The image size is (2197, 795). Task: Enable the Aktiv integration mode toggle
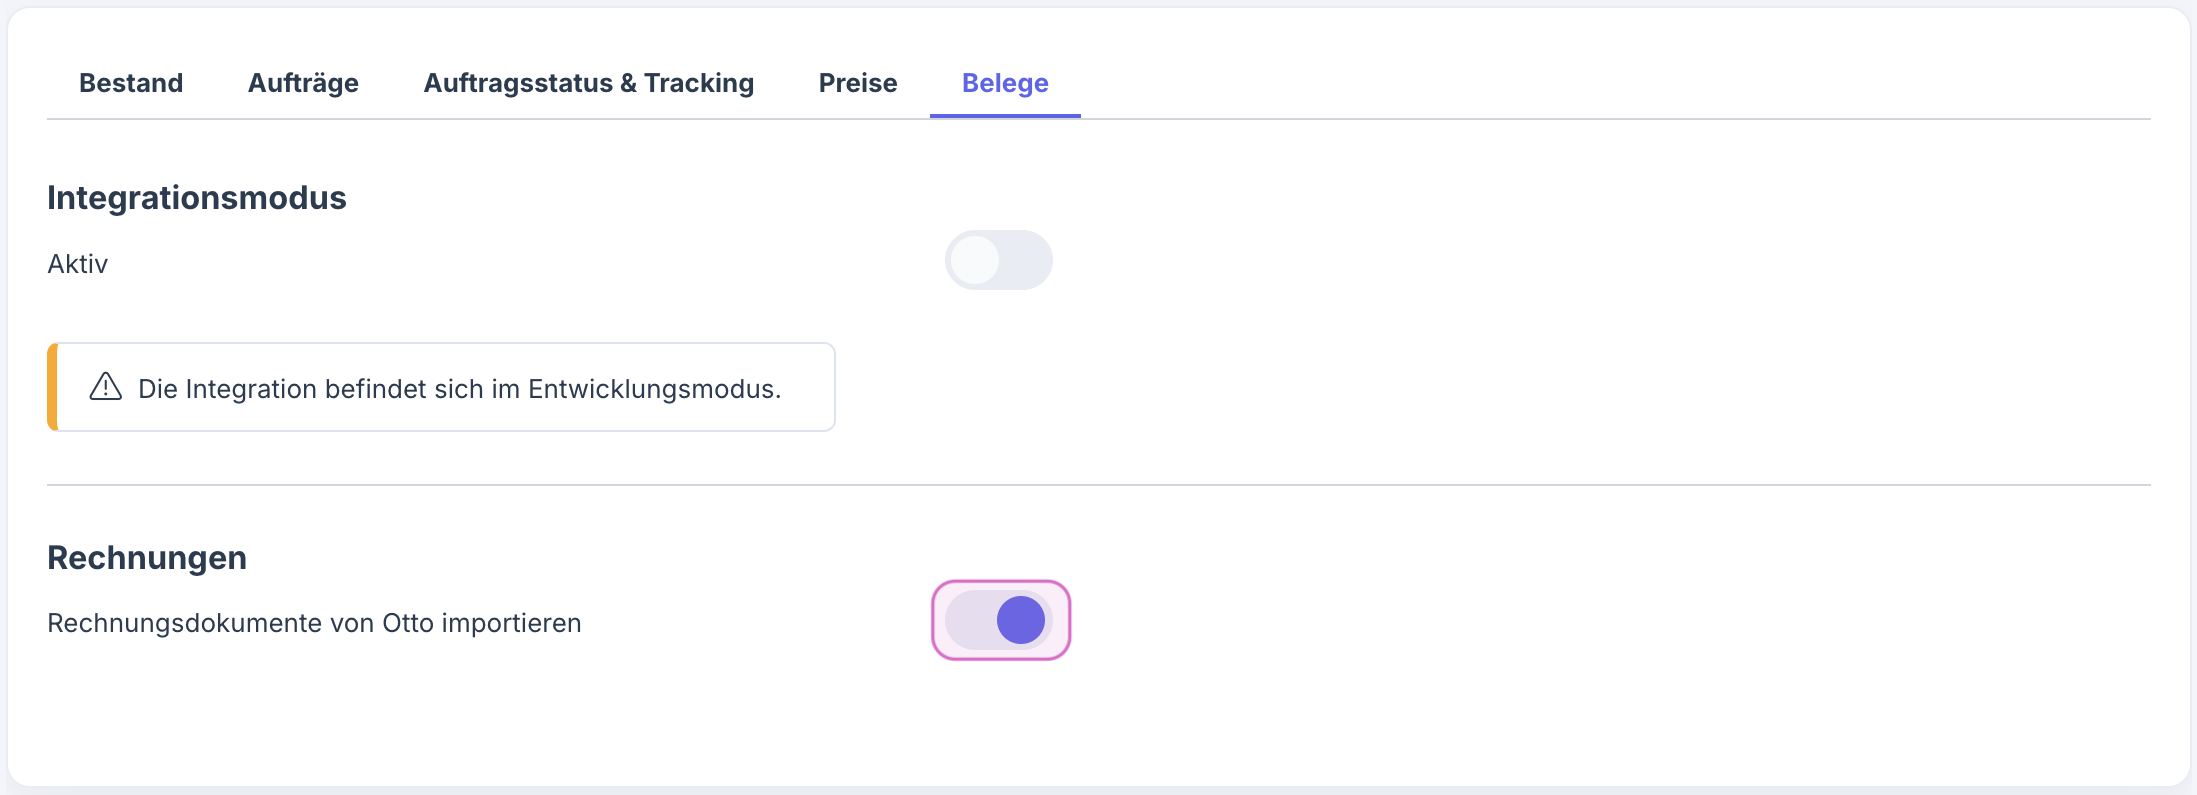(998, 261)
